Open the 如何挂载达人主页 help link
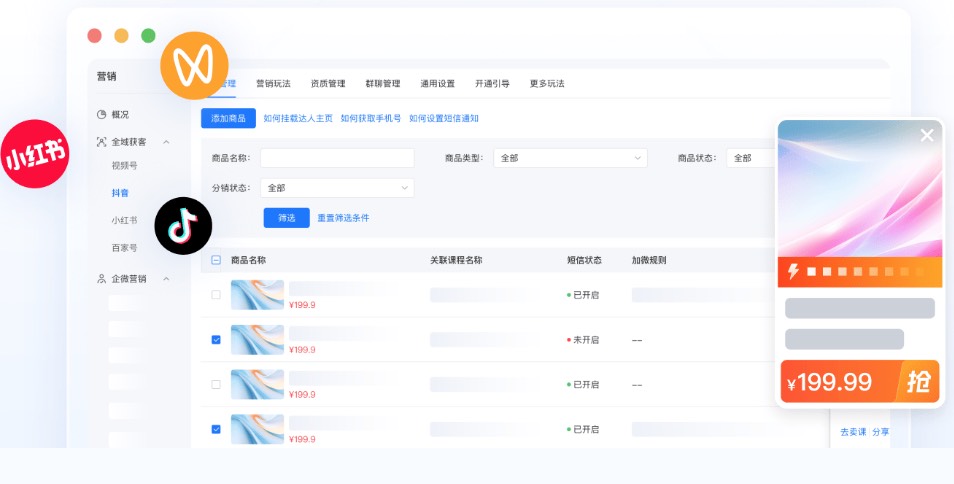 point(298,119)
